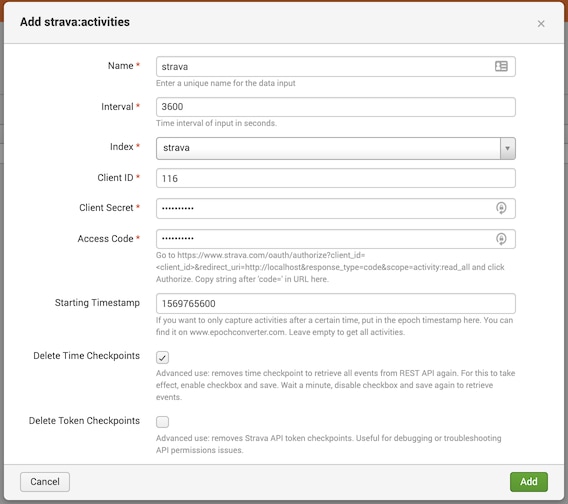Open the Index dropdown arrow
Viewport: 568px width, 504px height.
(x=508, y=148)
